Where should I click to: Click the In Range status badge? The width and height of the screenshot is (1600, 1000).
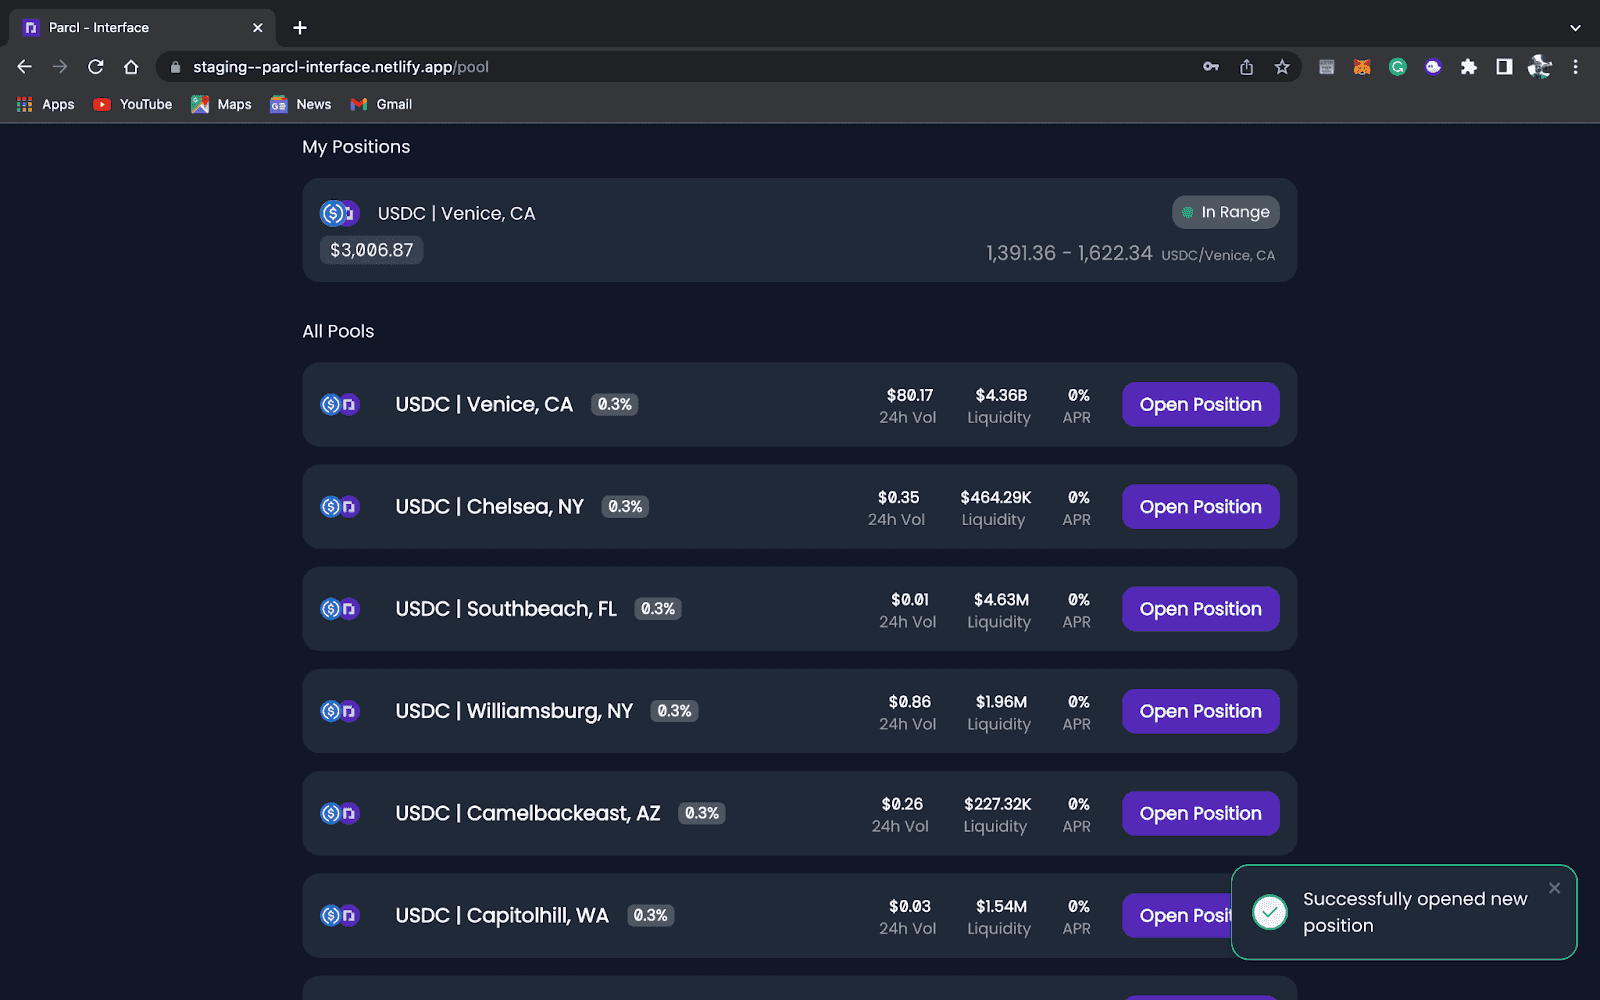[1226, 212]
